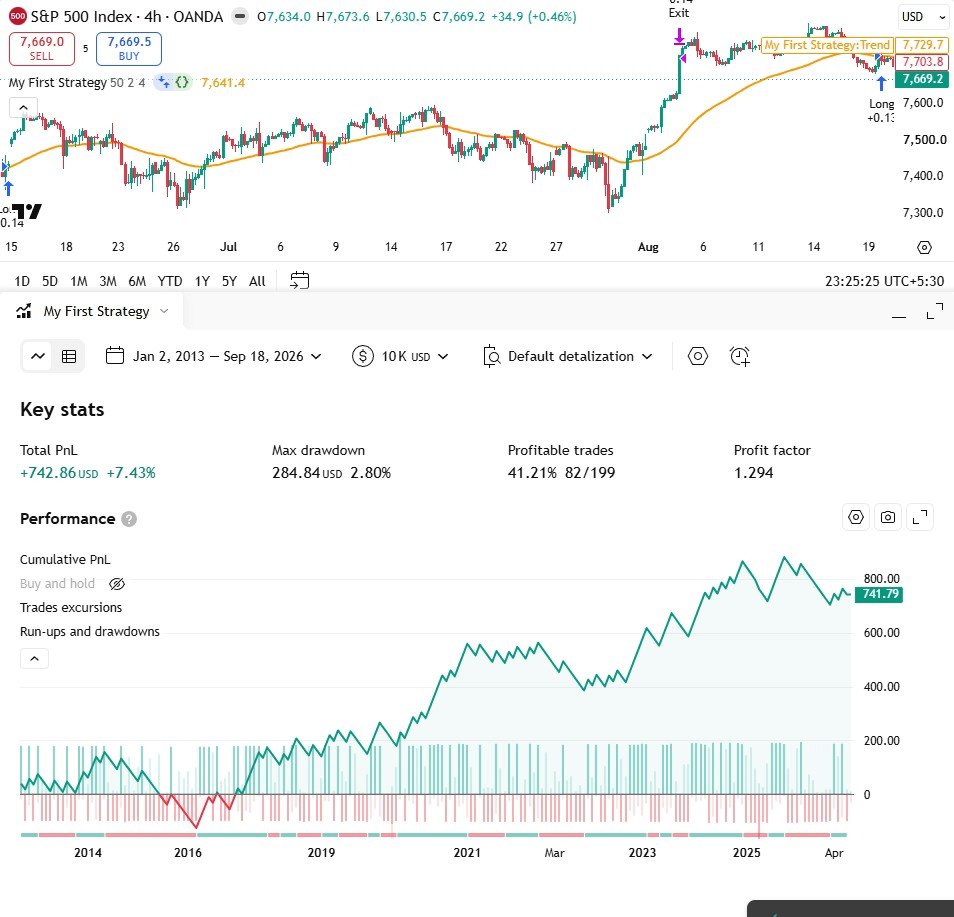Select the 1Y time range

202,281
